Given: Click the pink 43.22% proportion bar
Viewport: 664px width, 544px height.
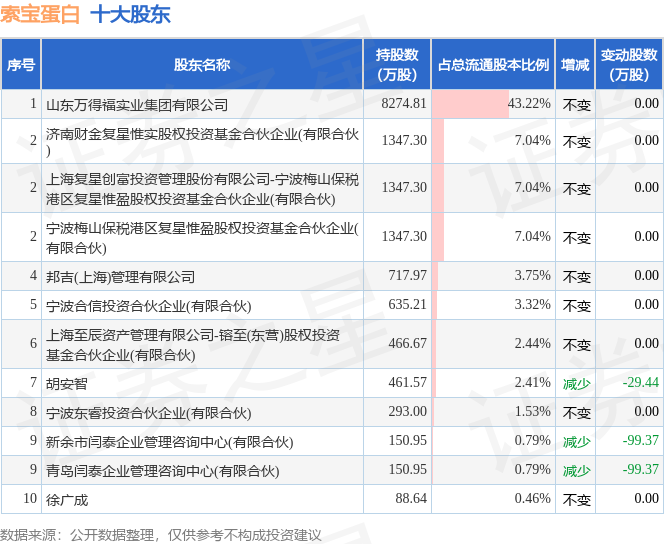Looking at the screenshot, I should [470, 104].
